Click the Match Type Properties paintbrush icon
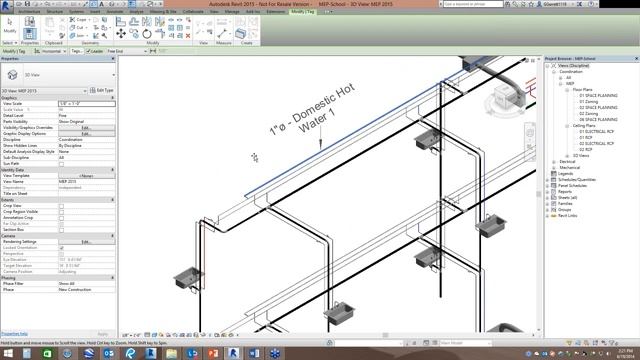Viewport: 640px width, 360px height. pyautogui.click(x=62, y=36)
